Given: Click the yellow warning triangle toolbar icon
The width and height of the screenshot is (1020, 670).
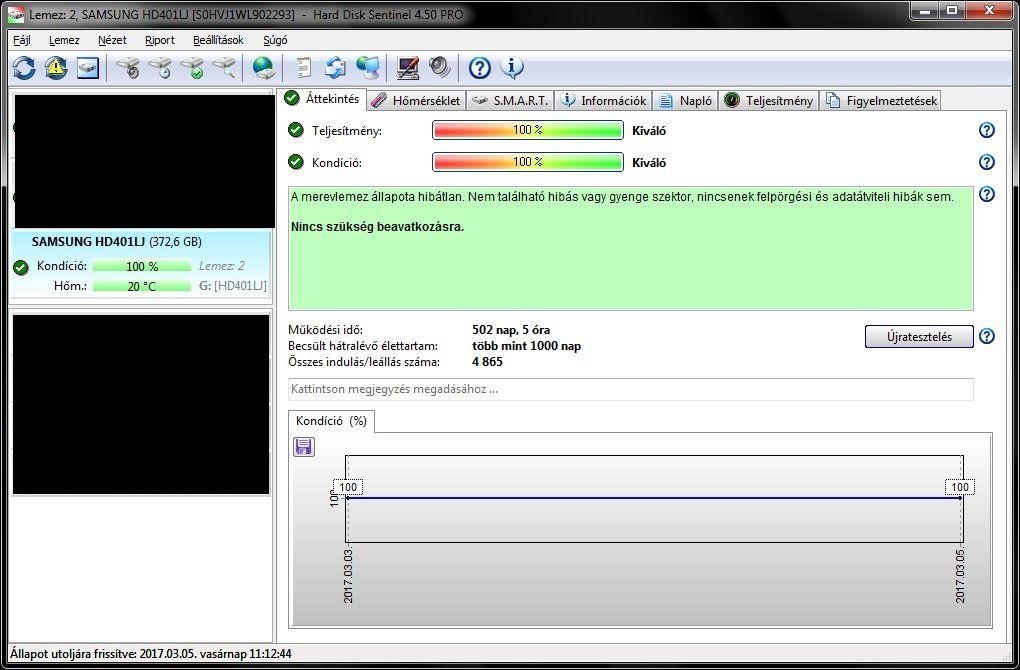Looking at the screenshot, I should click(x=56, y=68).
